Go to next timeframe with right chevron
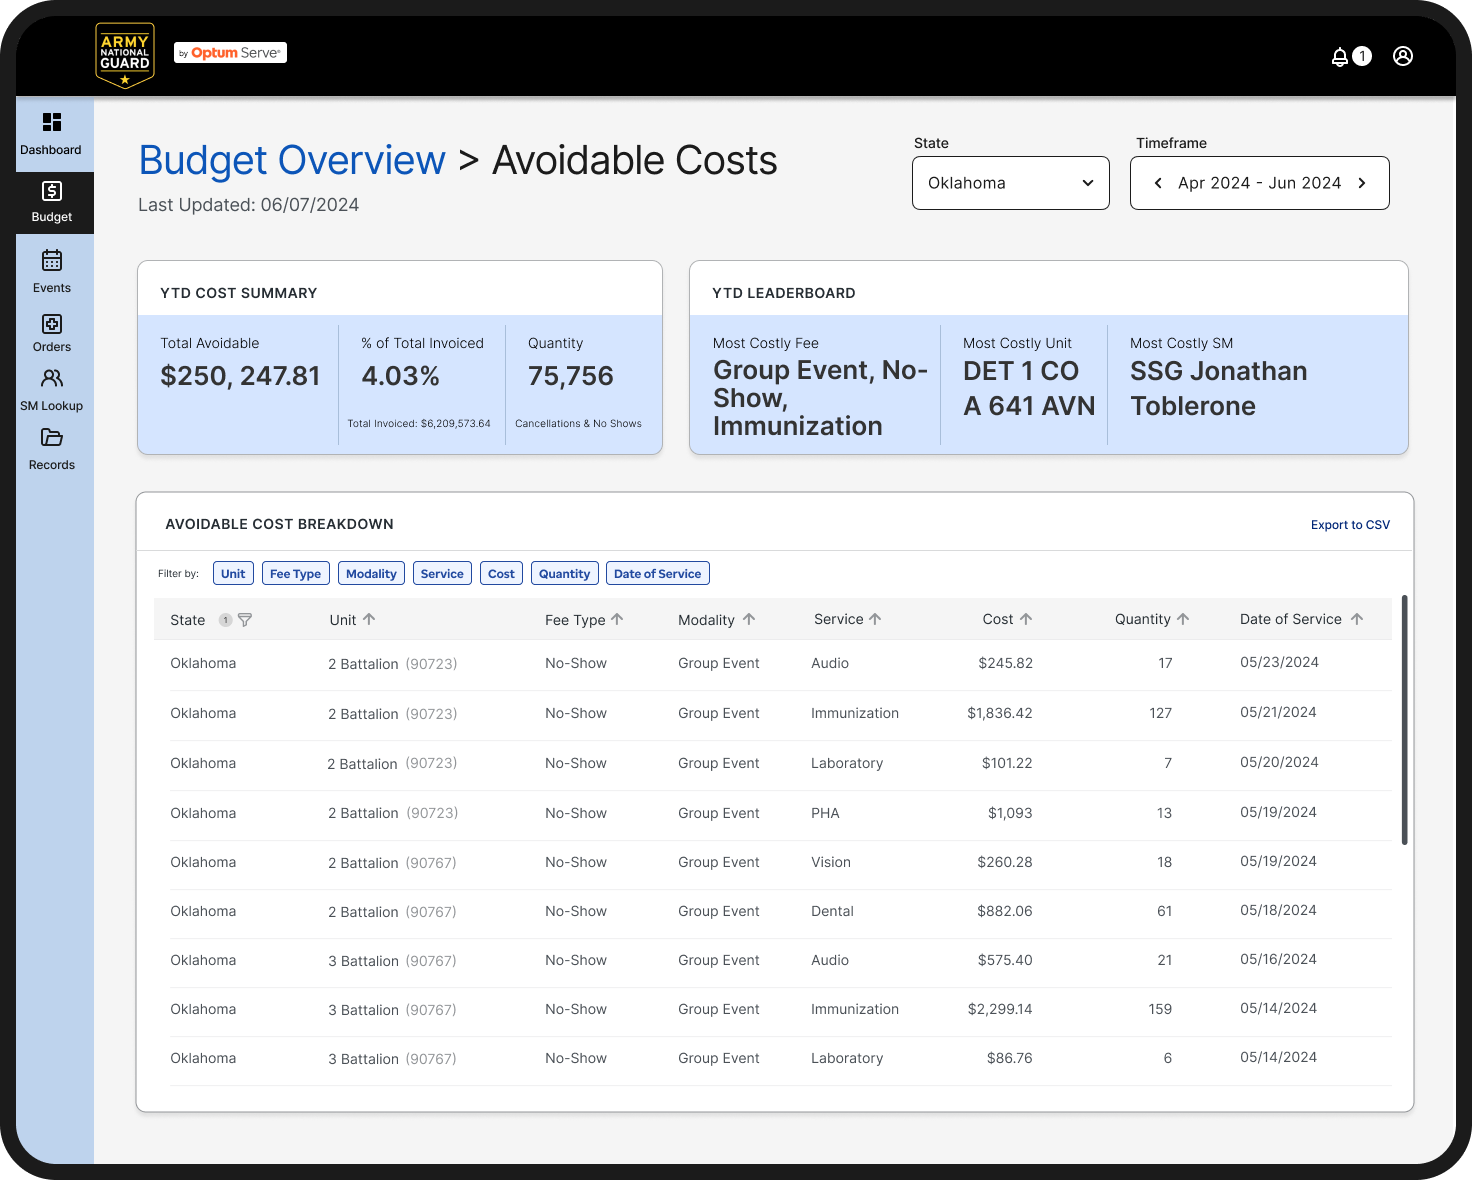This screenshot has width=1472, height=1180. (1362, 183)
